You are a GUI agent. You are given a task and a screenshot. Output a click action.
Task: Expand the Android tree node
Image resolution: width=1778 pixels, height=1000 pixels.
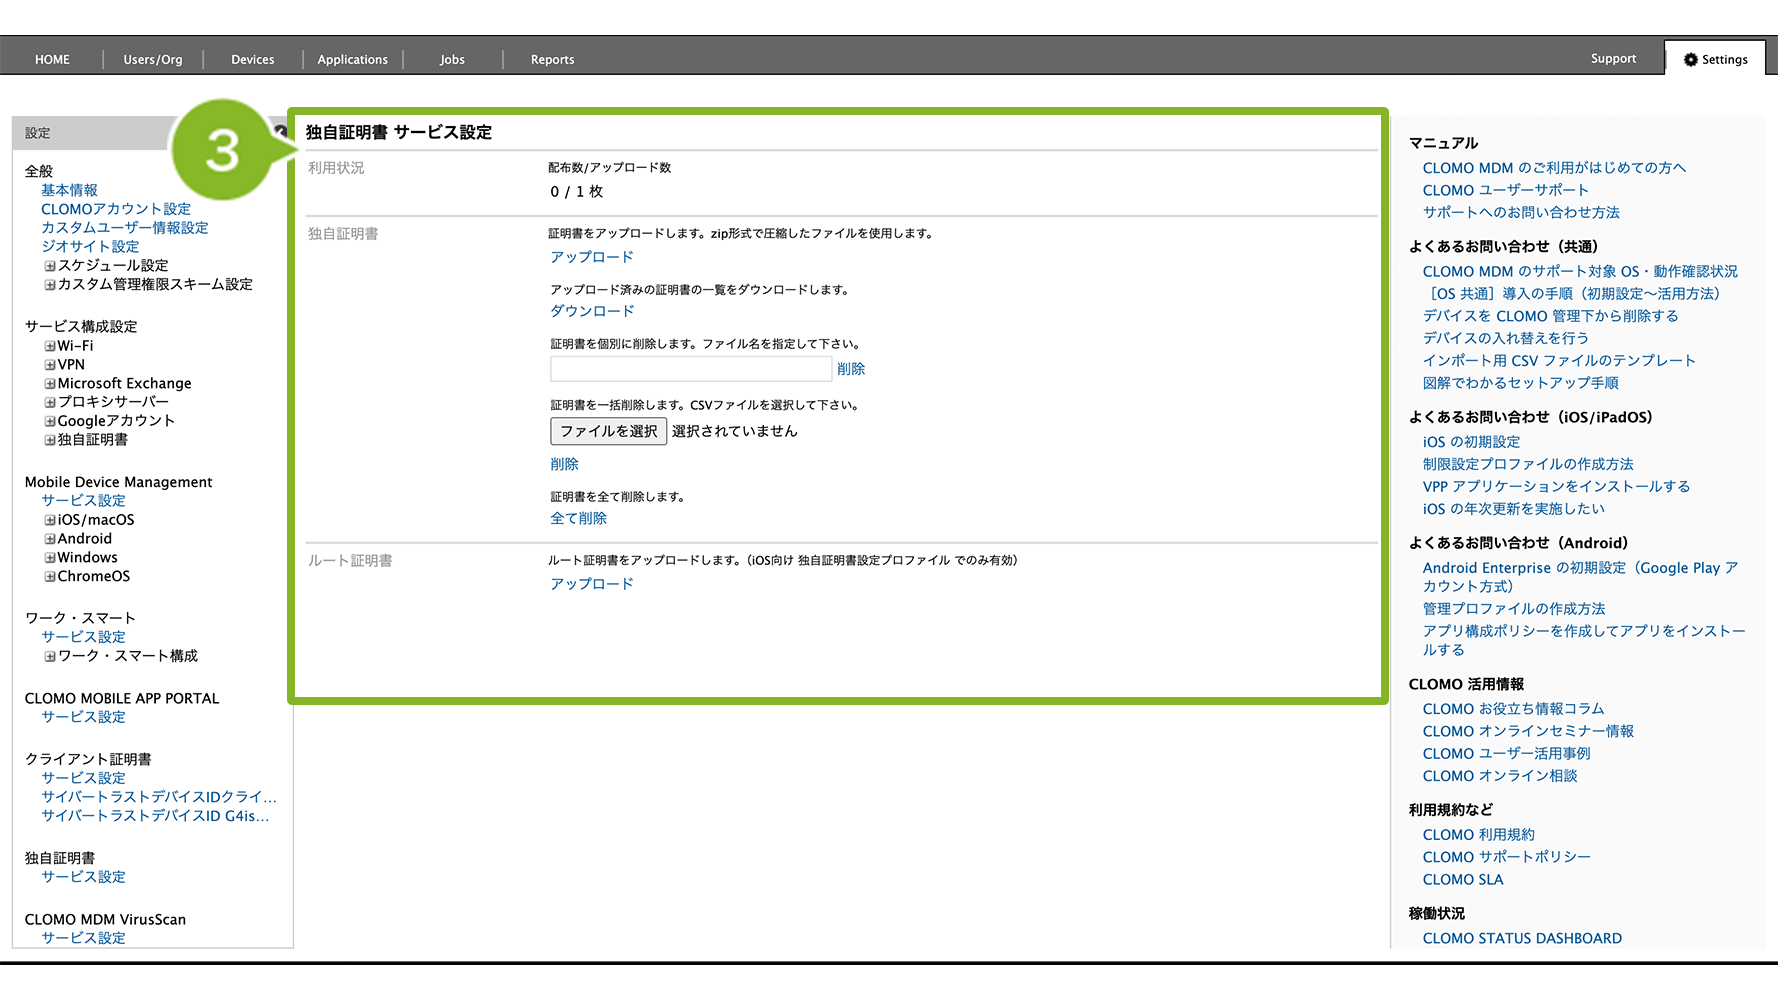tap(50, 539)
